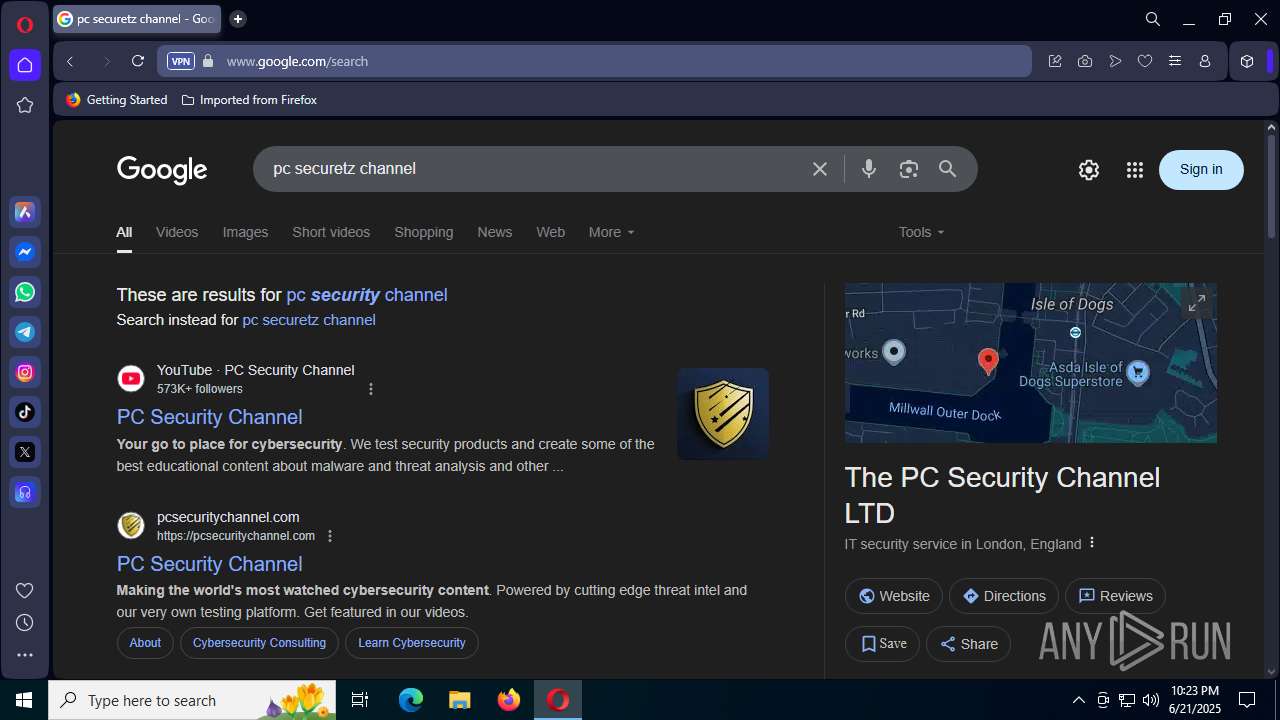Image resolution: width=1280 pixels, height=720 pixels.
Task: Select the Videos search tab
Action: coord(177,232)
